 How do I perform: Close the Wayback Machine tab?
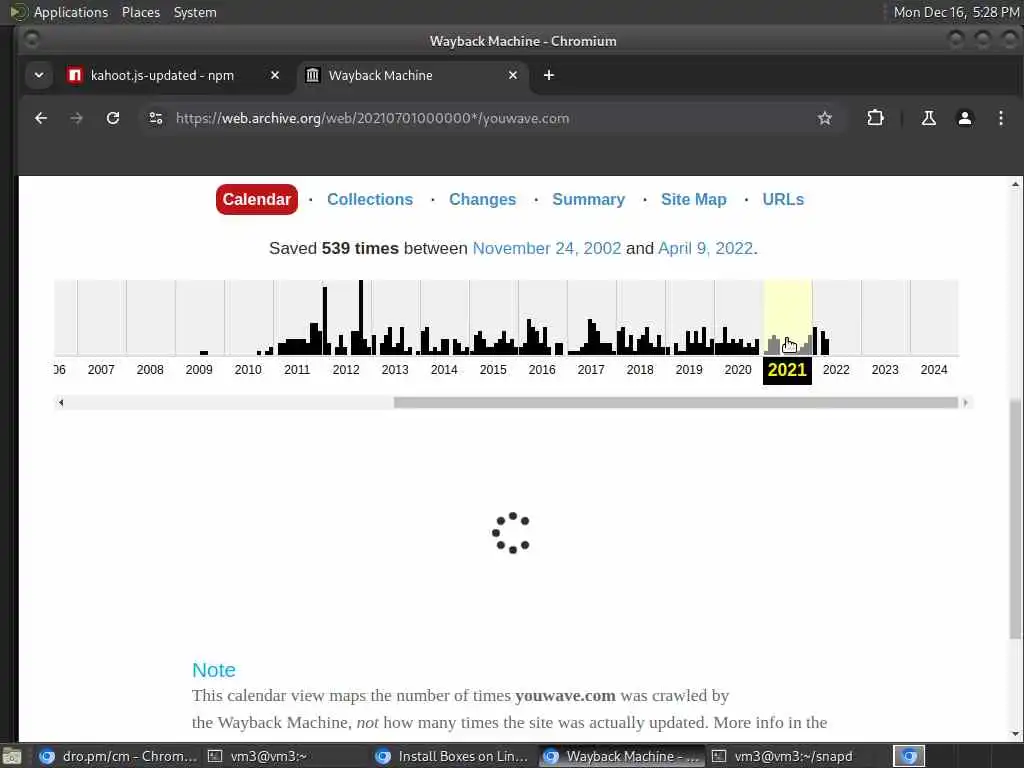pos(513,75)
